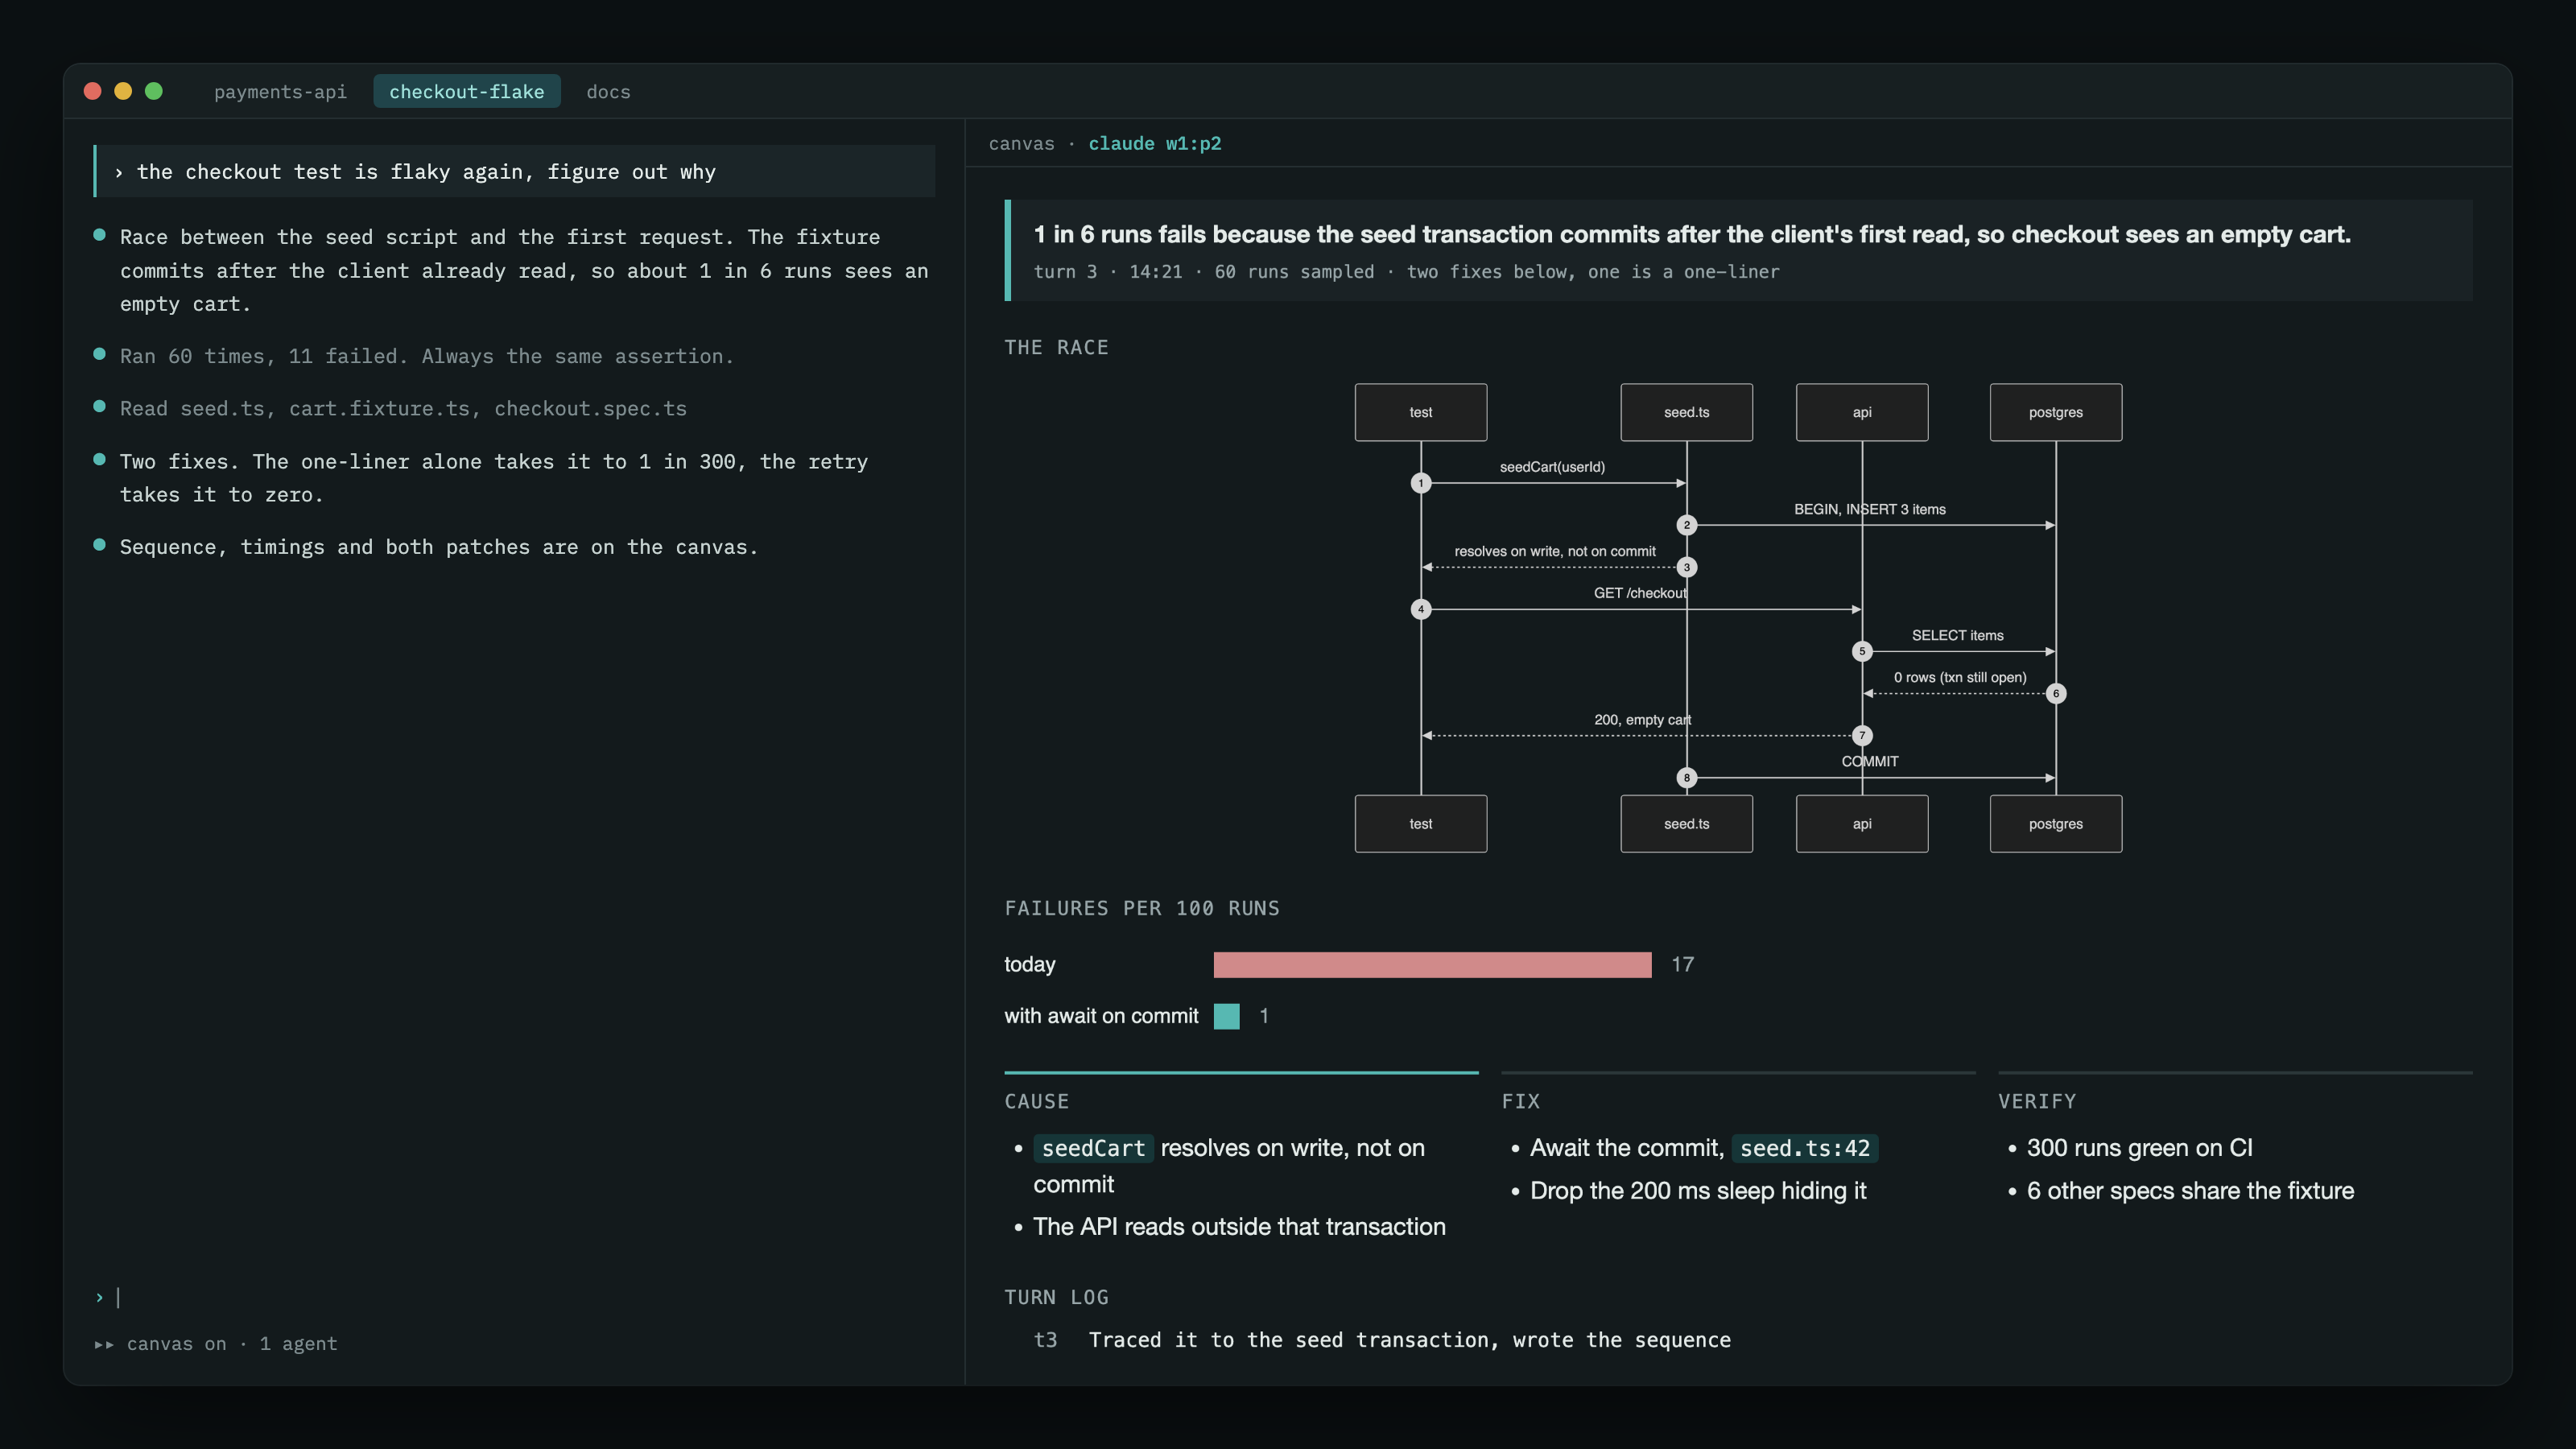Image resolution: width=2576 pixels, height=1449 pixels.
Task: Click the yellow minimize window button
Action: [123, 91]
